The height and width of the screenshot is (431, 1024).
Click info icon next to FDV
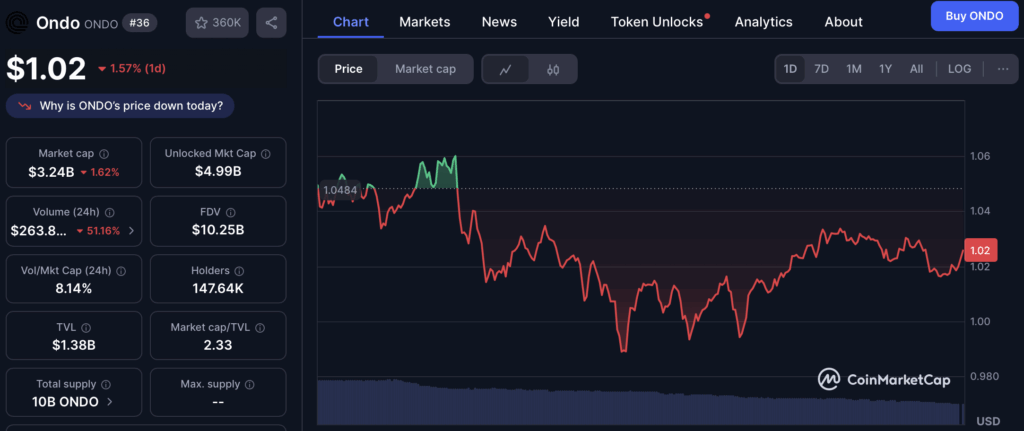(x=231, y=212)
